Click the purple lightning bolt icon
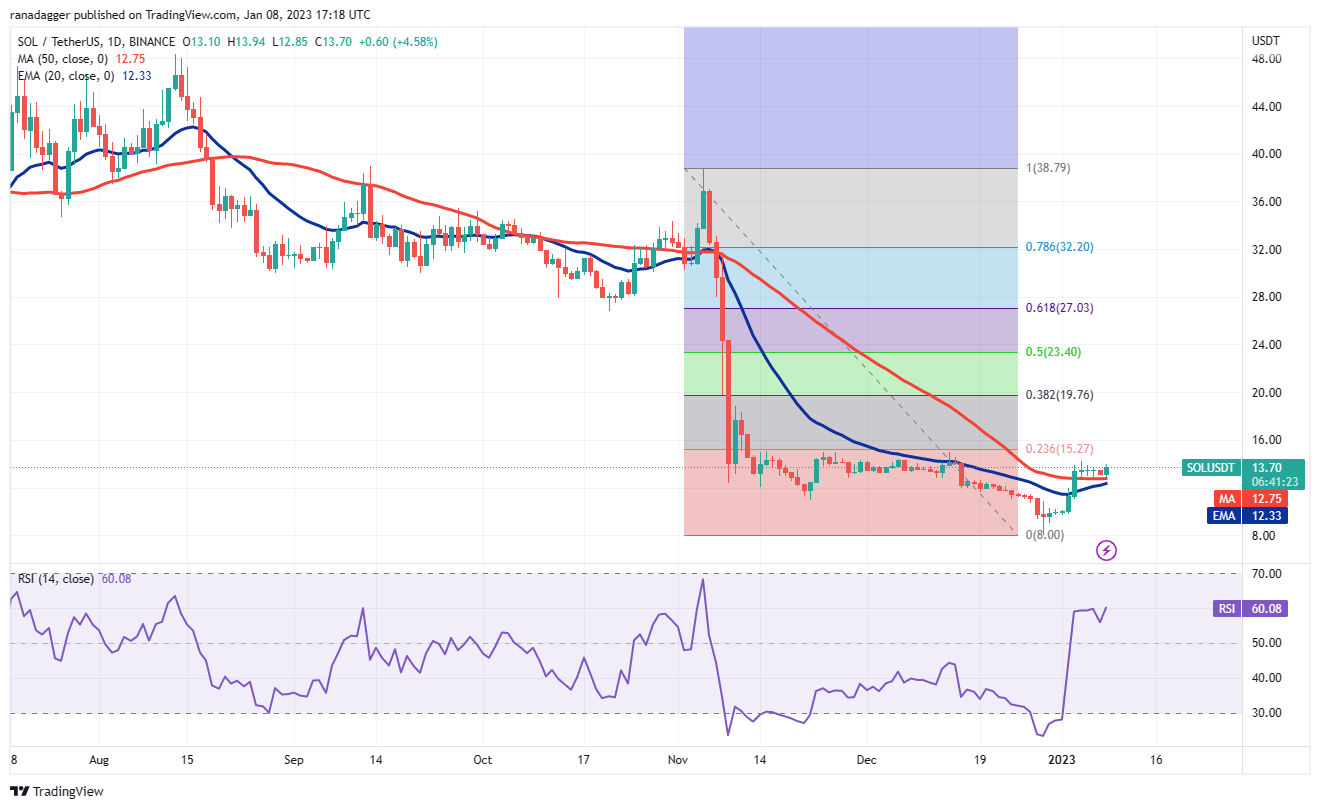Viewport: 1320px width, 809px height. click(x=1106, y=550)
